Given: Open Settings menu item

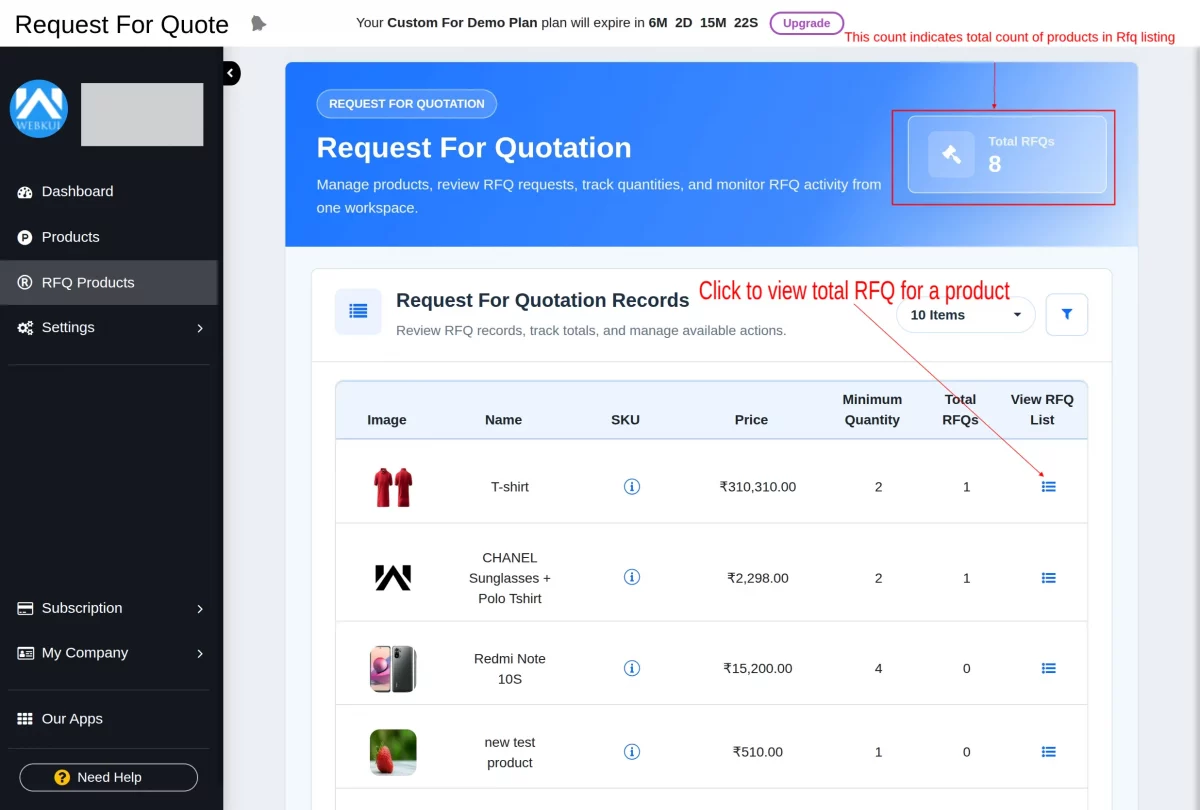Looking at the screenshot, I should tap(109, 328).
